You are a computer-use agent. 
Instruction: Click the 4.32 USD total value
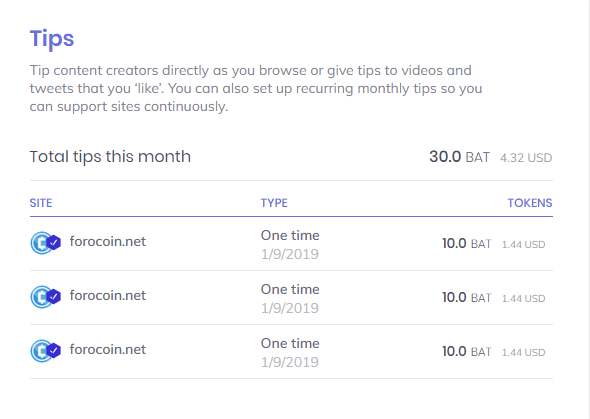(526, 158)
